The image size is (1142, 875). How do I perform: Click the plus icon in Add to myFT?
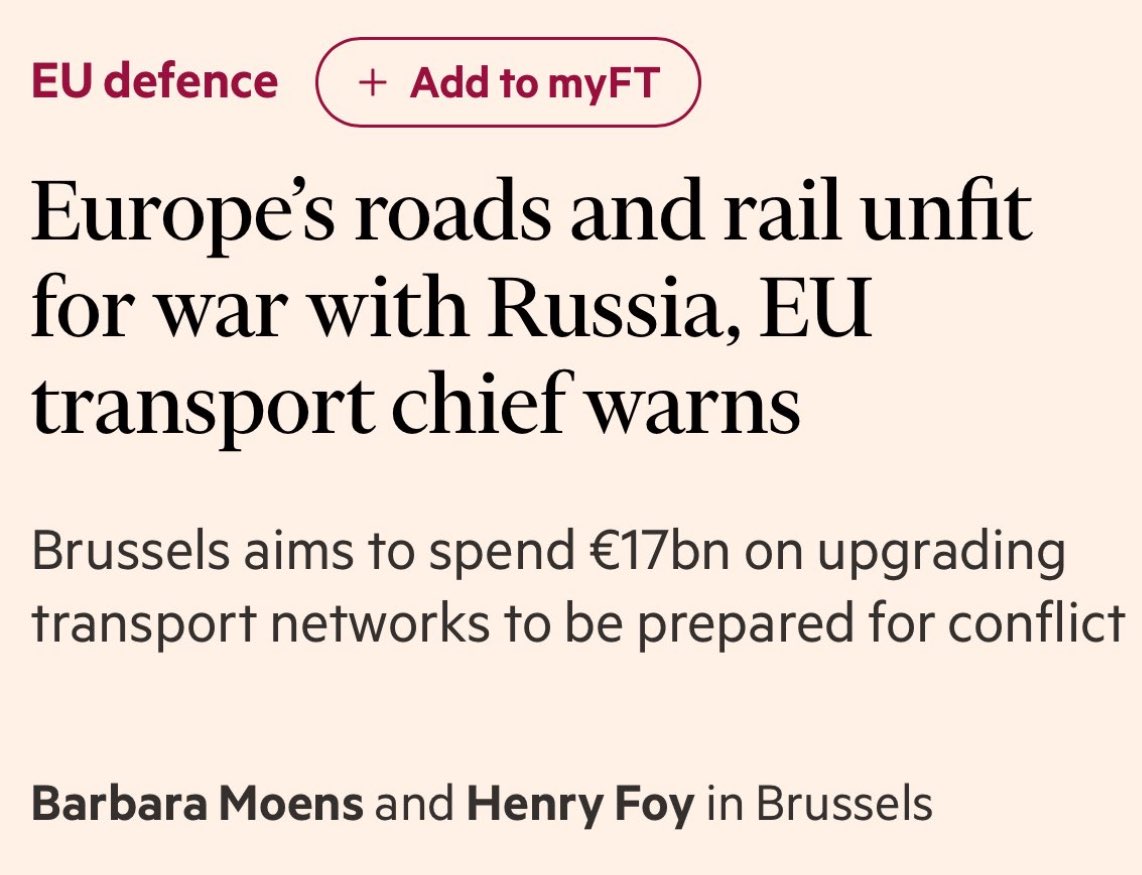[371, 82]
